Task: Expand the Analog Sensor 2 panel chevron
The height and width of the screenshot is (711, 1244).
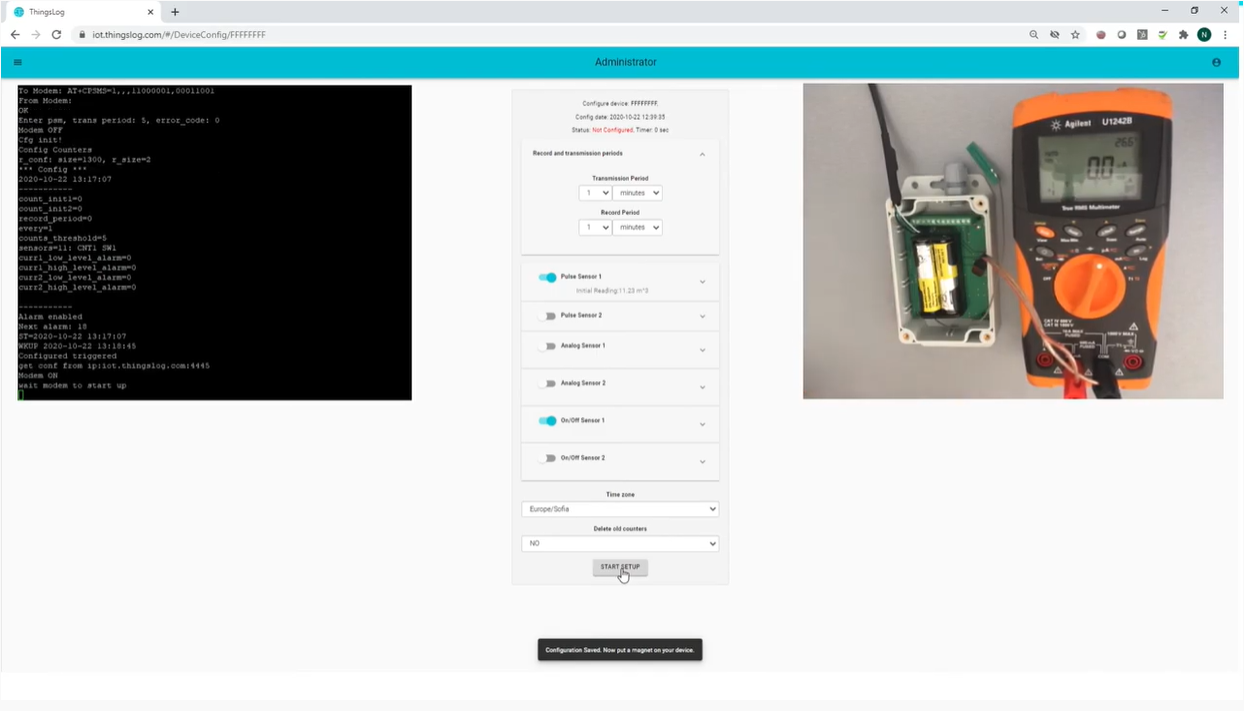Action: point(702,387)
